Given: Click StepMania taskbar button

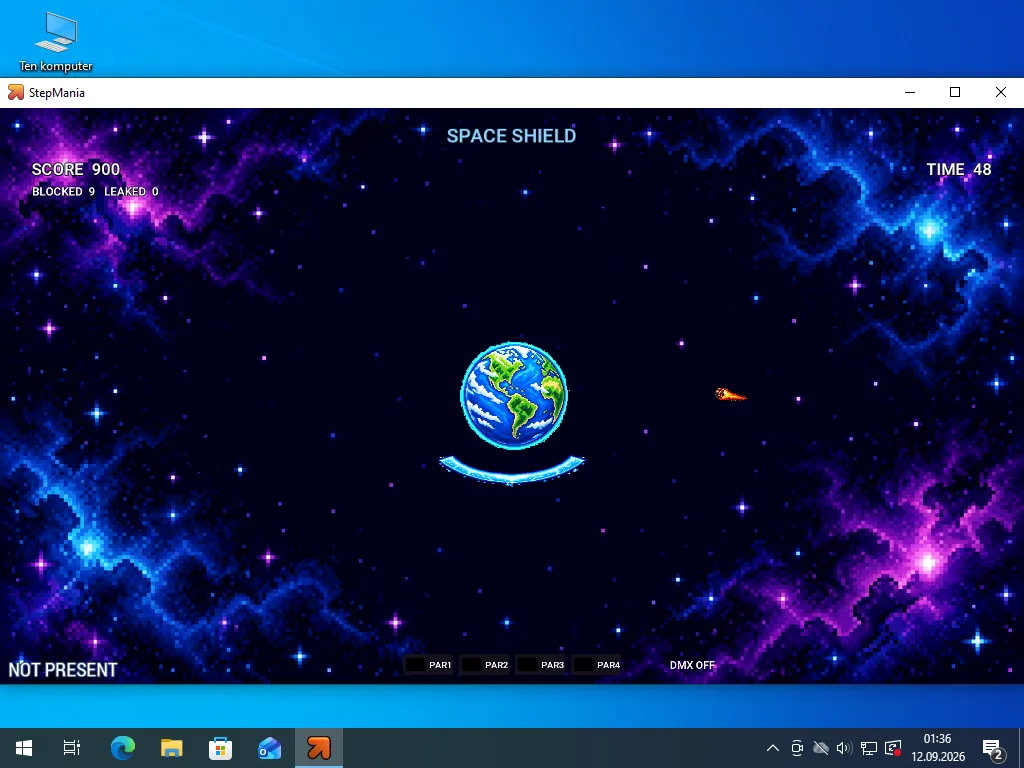Looking at the screenshot, I should (319, 748).
